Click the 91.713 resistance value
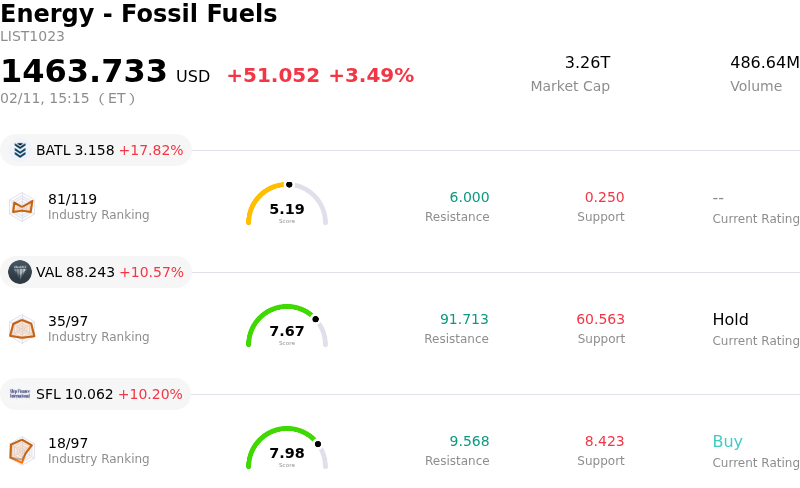This screenshot has width=800, height=488. [x=464, y=320]
